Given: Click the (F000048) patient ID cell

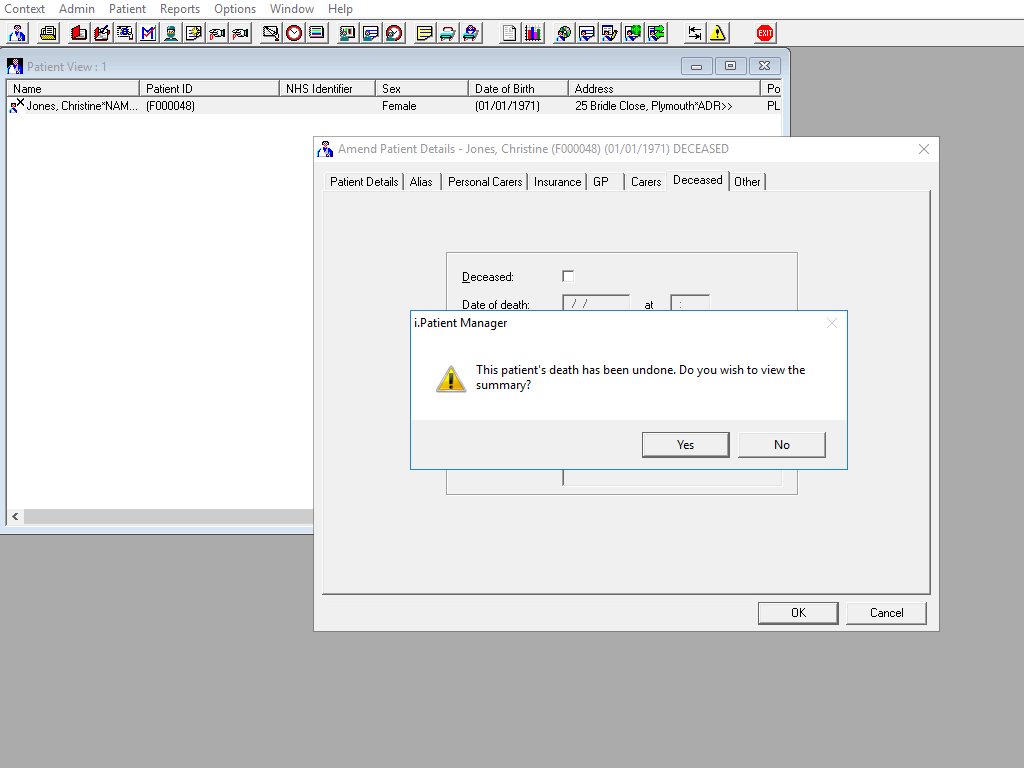Looking at the screenshot, I should pyautogui.click(x=170, y=106).
